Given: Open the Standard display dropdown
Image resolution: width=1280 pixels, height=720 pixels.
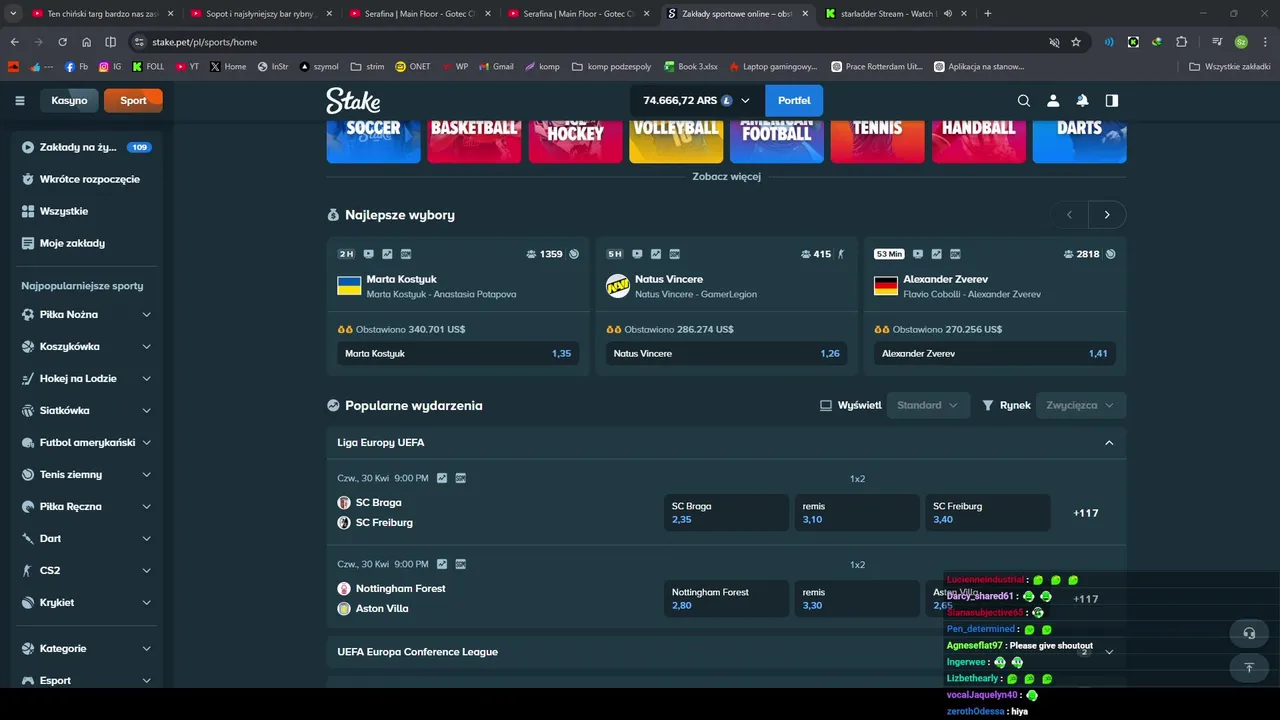Looking at the screenshot, I should click(928, 405).
